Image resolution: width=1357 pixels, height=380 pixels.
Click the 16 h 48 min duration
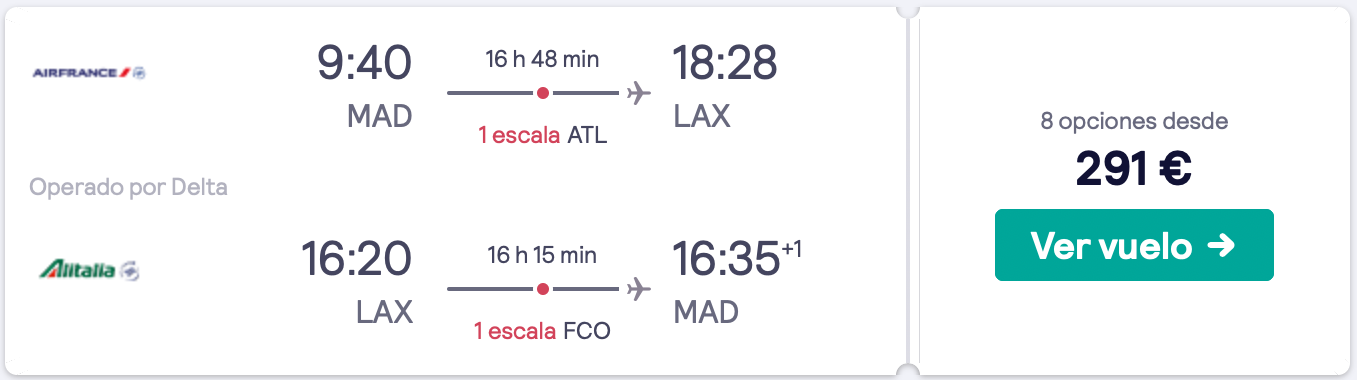tap(542, 59)
